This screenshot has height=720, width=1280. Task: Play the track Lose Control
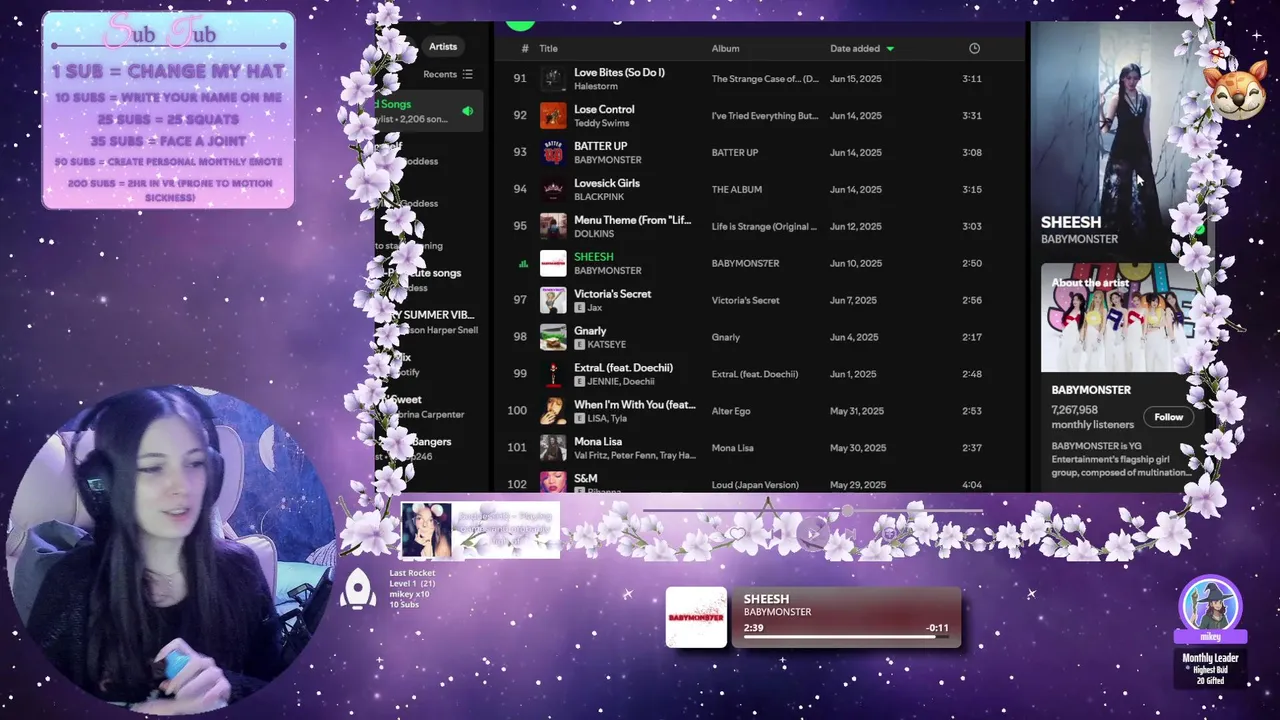click(604, 109)
